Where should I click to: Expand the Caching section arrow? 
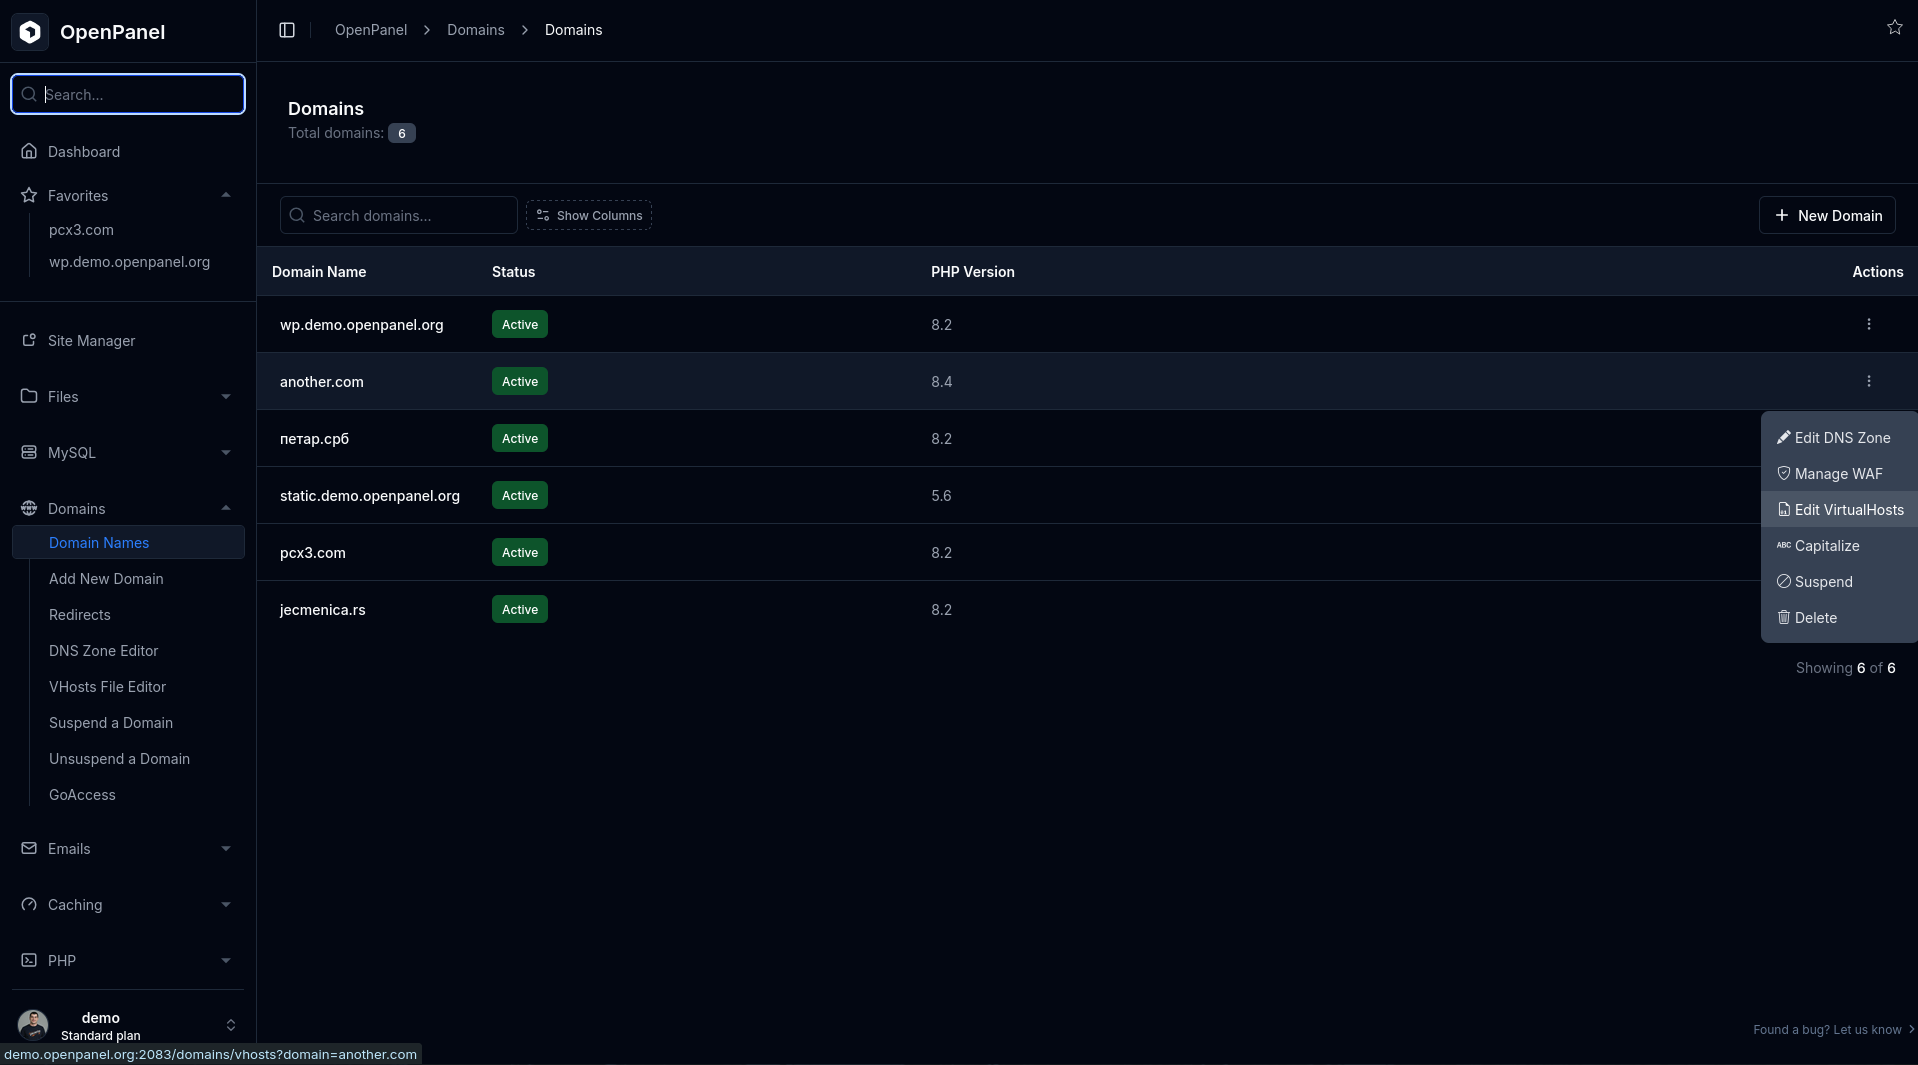(226, 904)
